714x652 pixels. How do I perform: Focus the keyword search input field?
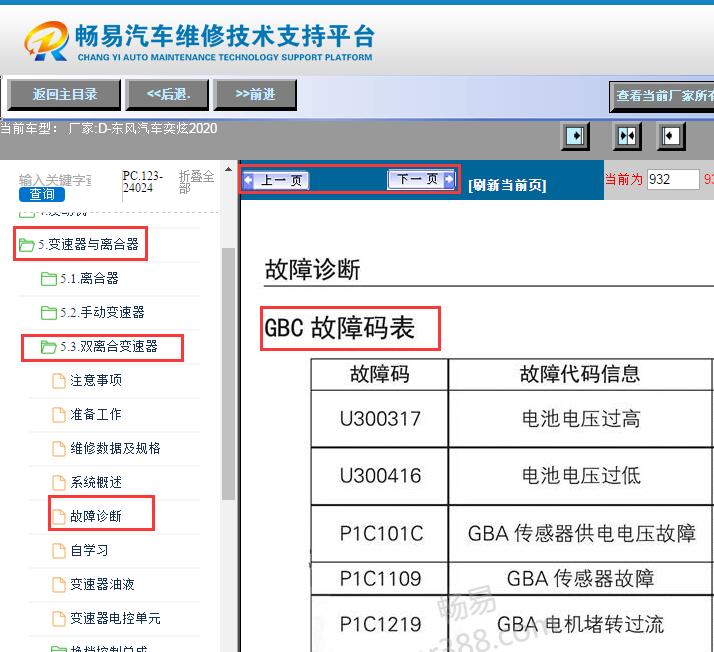[x=55, y=180]
